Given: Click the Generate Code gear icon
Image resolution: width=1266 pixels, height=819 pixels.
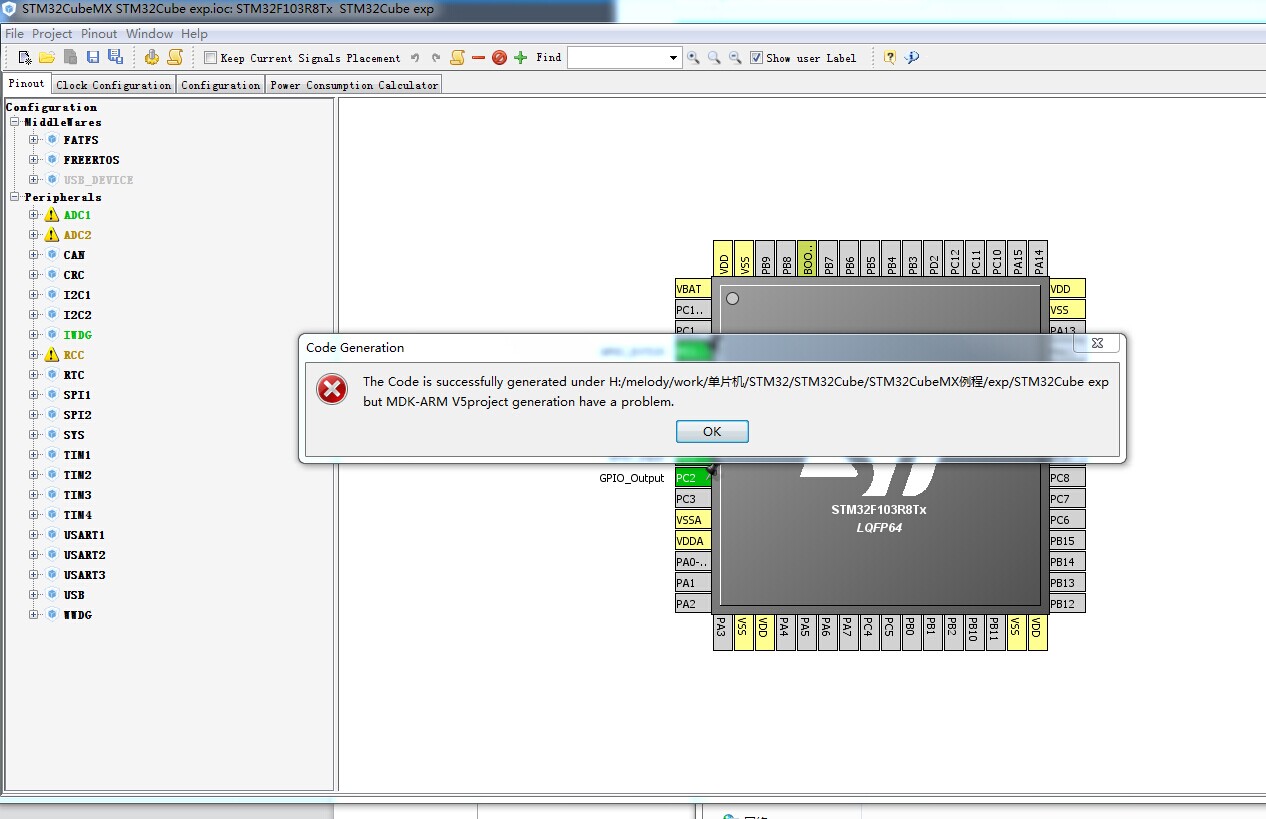Looking at the screenshot, I should click(152, 57).
